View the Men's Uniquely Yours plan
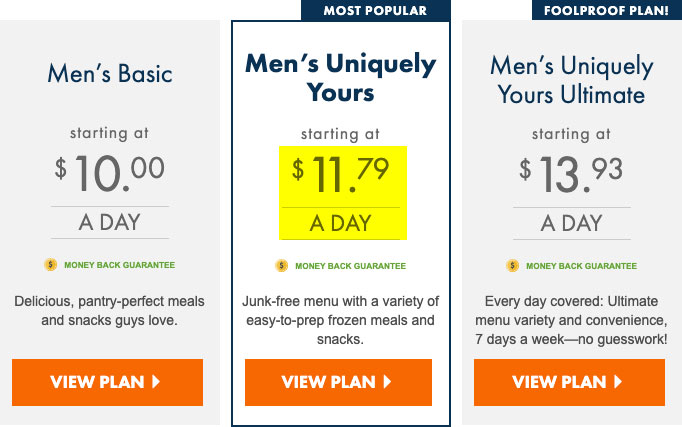 point(338,382)
